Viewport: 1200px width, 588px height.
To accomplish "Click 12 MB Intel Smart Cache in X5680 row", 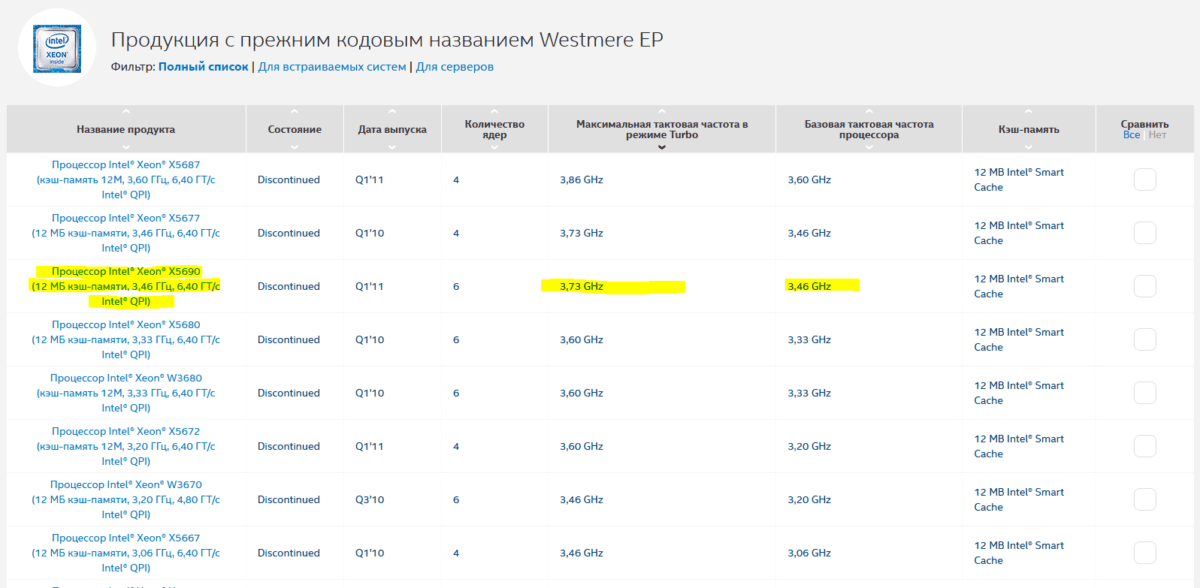I will point(1019,339).
